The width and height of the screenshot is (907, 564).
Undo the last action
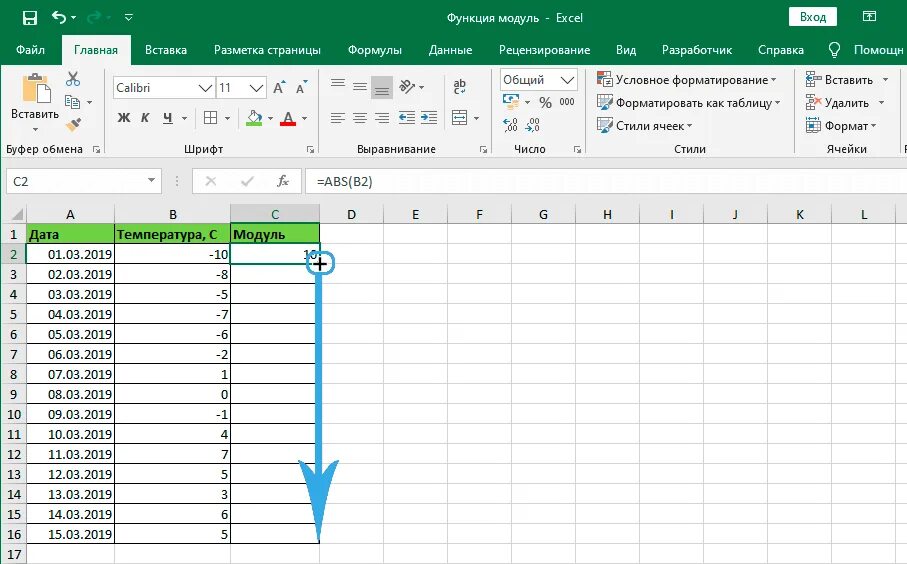tap(59, 17)
